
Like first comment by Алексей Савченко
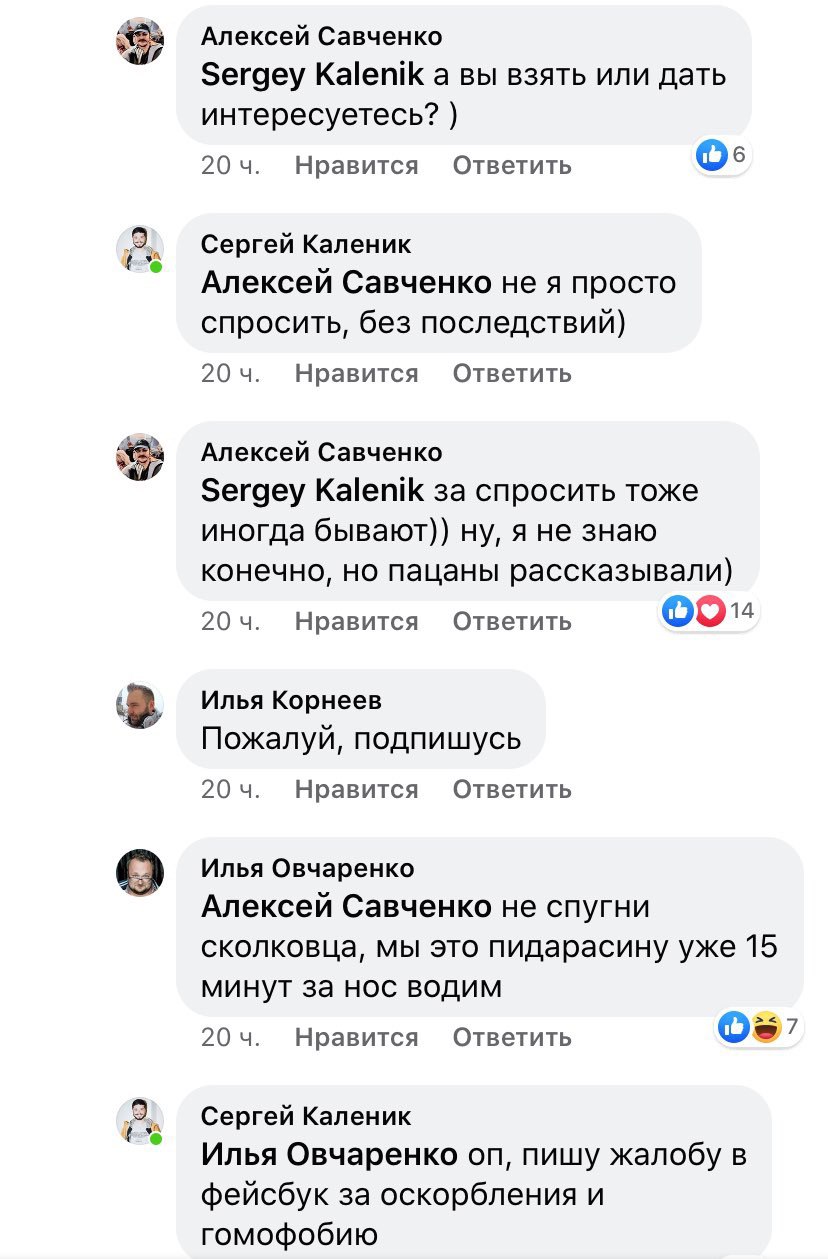[x=356, y=165]
